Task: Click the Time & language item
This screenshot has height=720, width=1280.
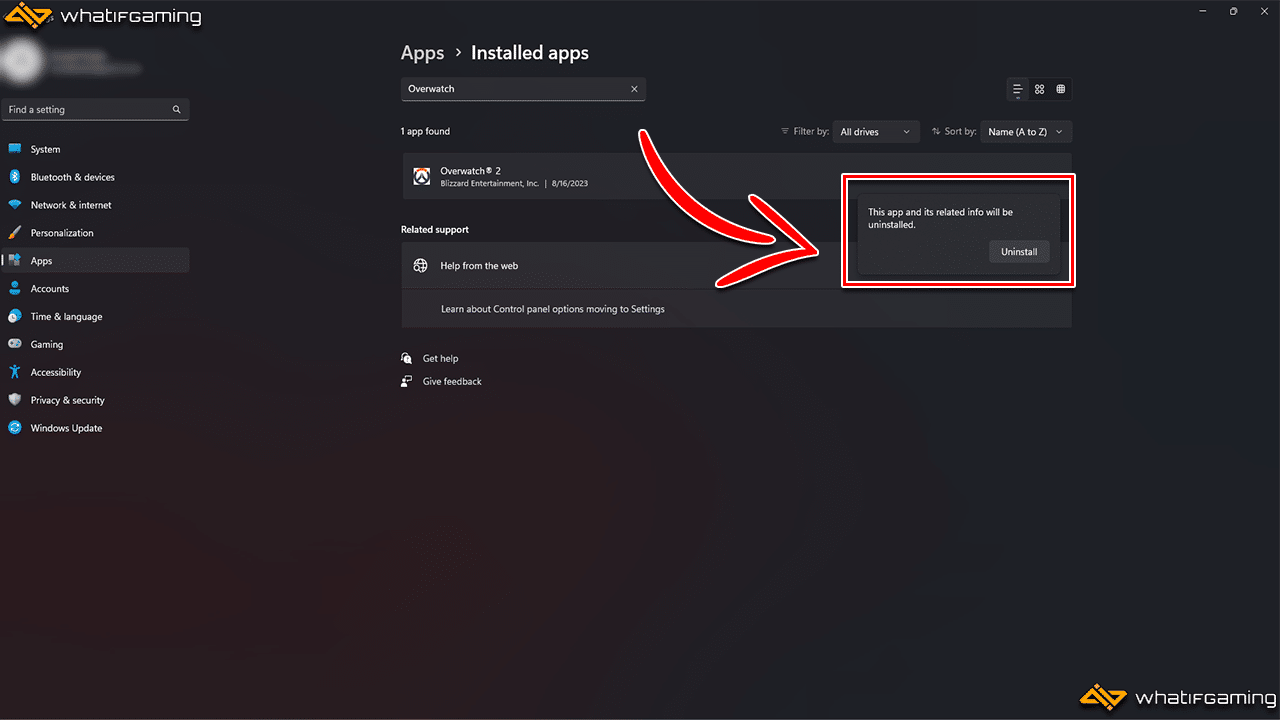Action: pyautogui.click(x=95, y=317)
